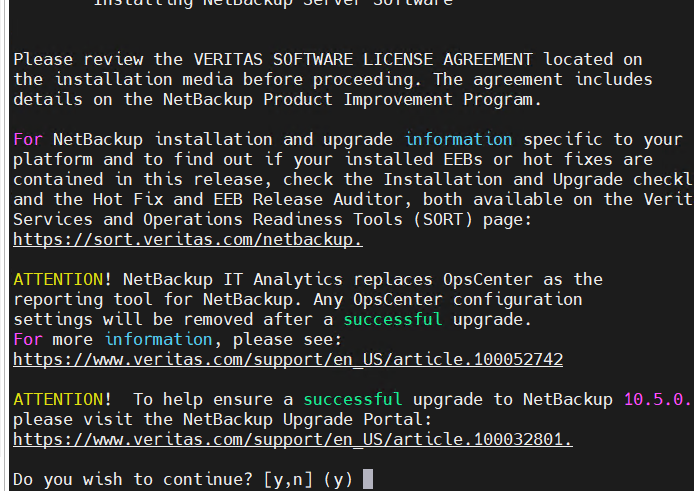Click the magenta 'For' before 'NetBackup installation'

click(x=28, y=139)
